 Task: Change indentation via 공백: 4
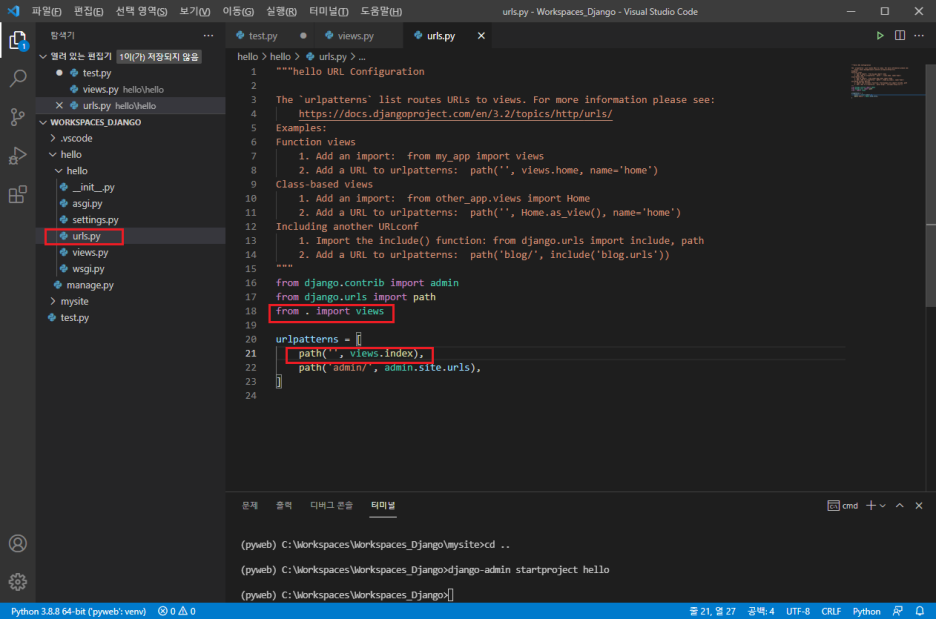click(x=760, y=611)
